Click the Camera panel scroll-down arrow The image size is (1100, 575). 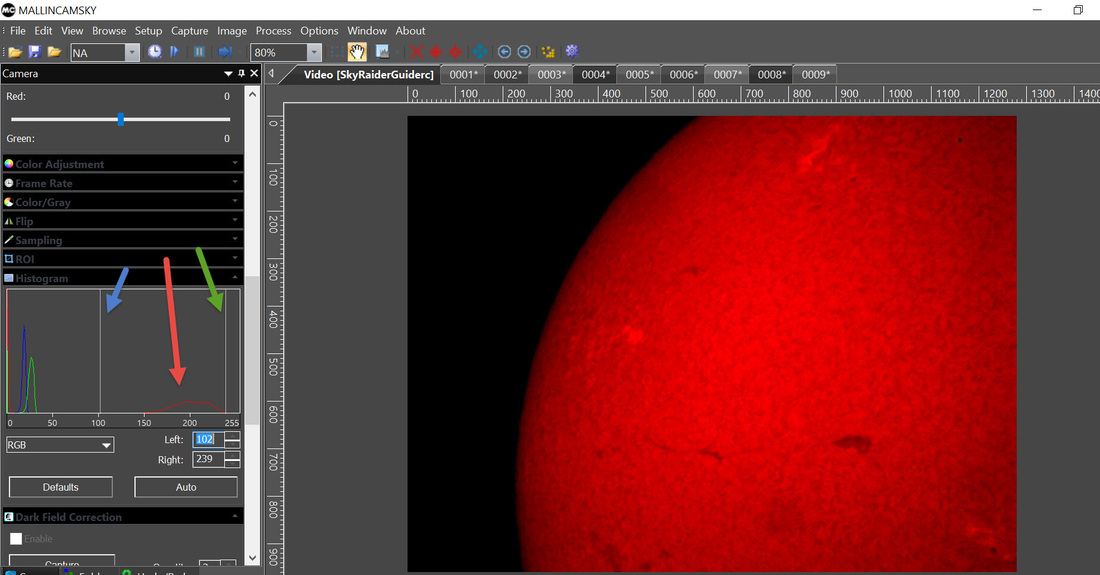(253, 557)
